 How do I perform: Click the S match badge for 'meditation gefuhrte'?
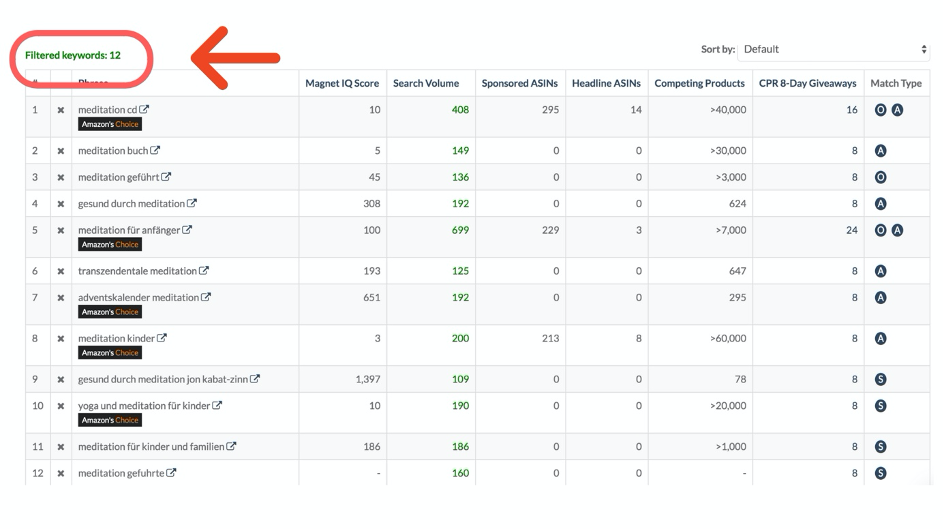click(880, 473)
